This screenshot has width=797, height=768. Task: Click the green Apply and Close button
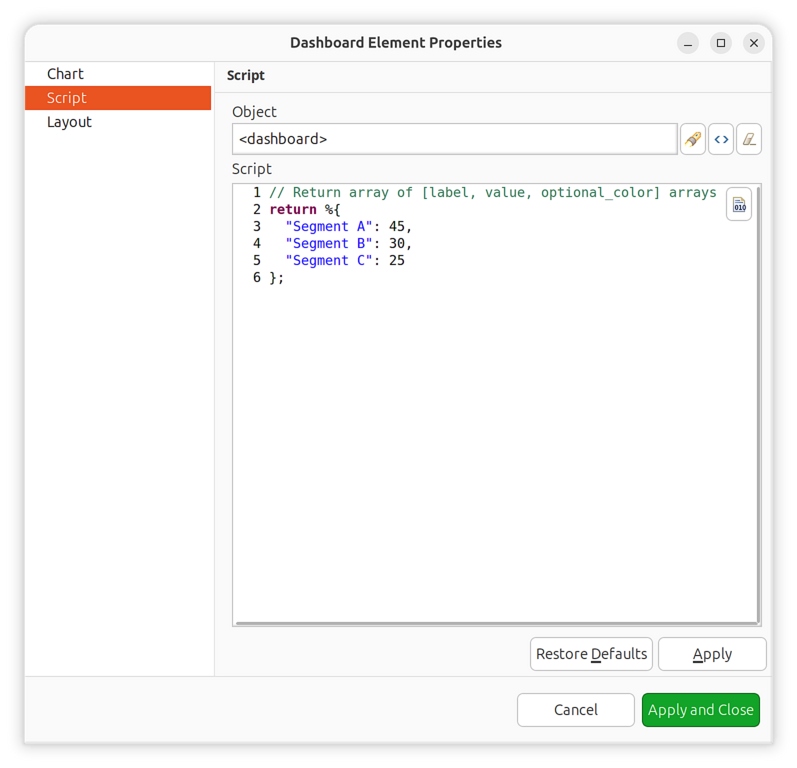[x=700, y=710]
